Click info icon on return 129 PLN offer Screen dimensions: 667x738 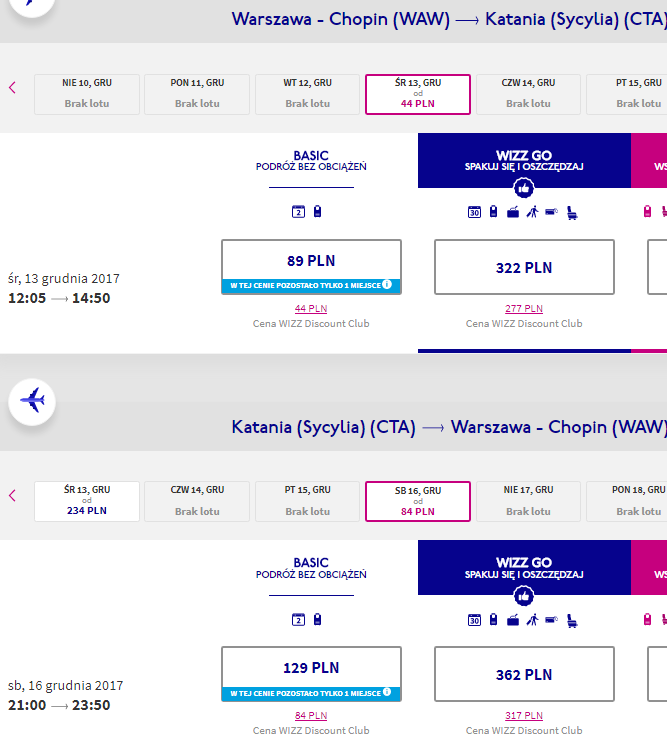point(387,692)
